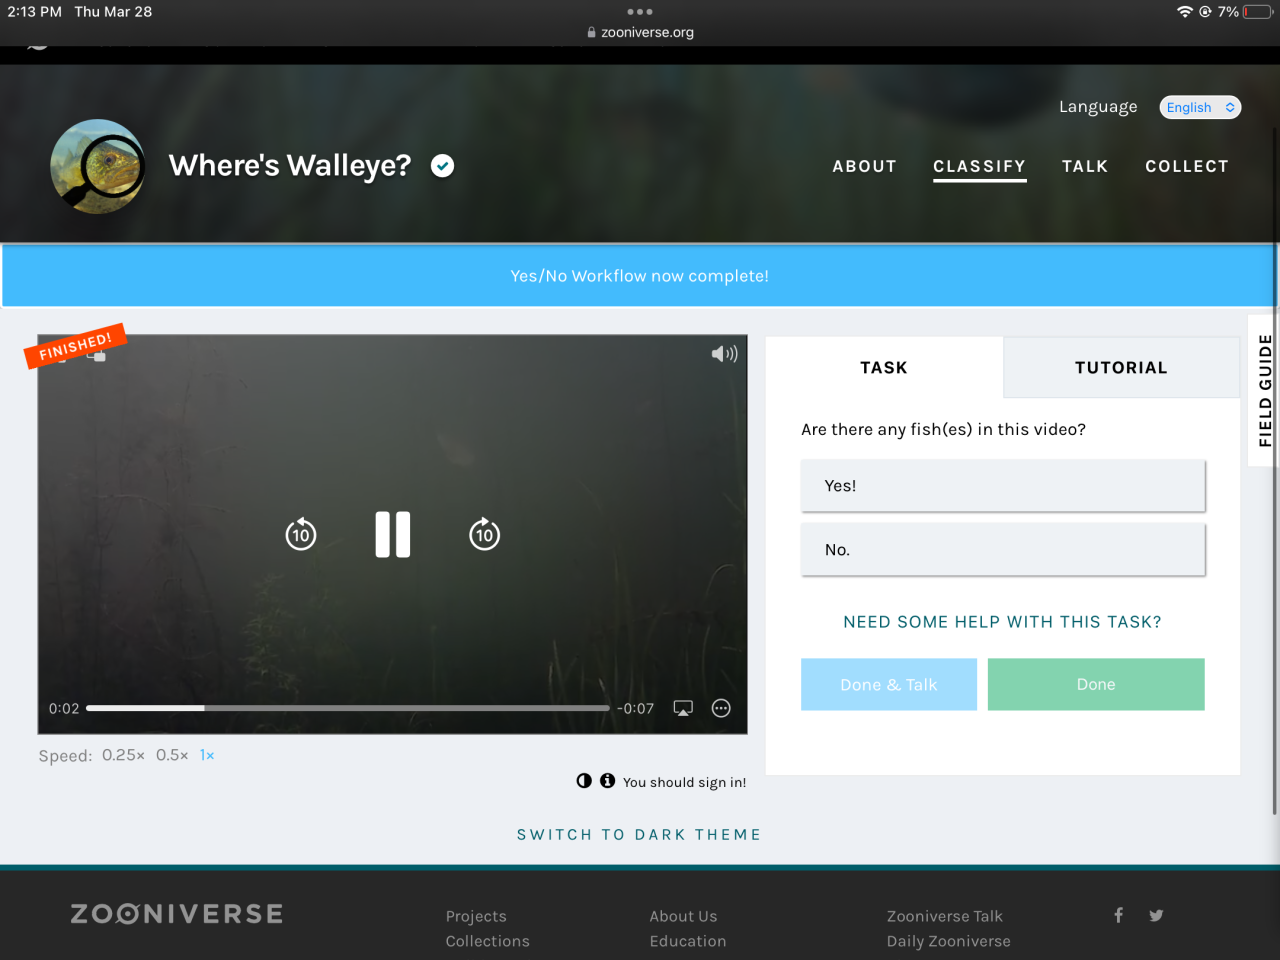Click the page scrollbar on right edge
The image size is (1280, 960).
tap(1275, 470)
